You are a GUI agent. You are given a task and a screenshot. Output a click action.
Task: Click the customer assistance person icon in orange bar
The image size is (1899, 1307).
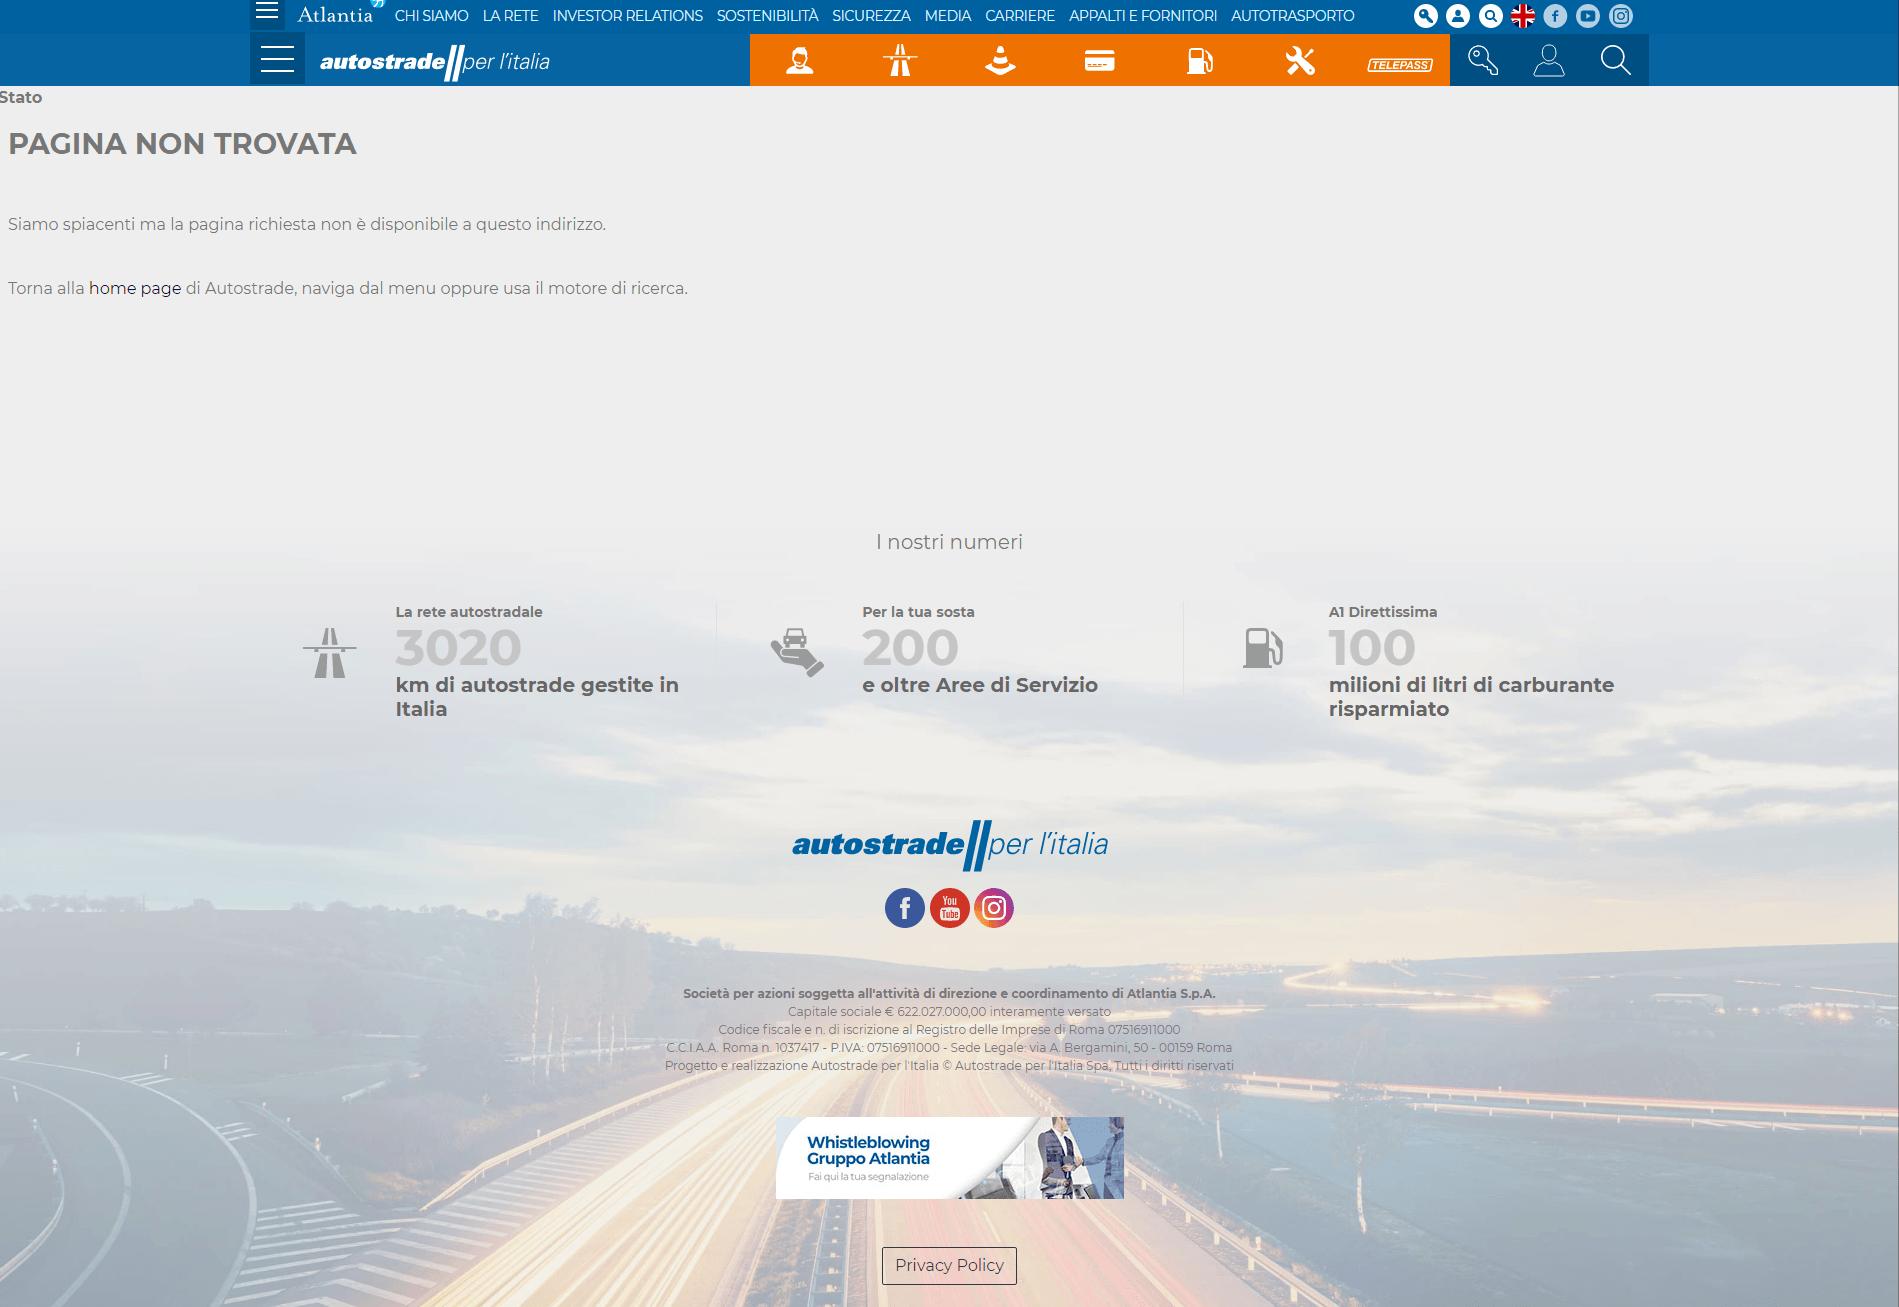pyautogui.click(x=799, y=61)
